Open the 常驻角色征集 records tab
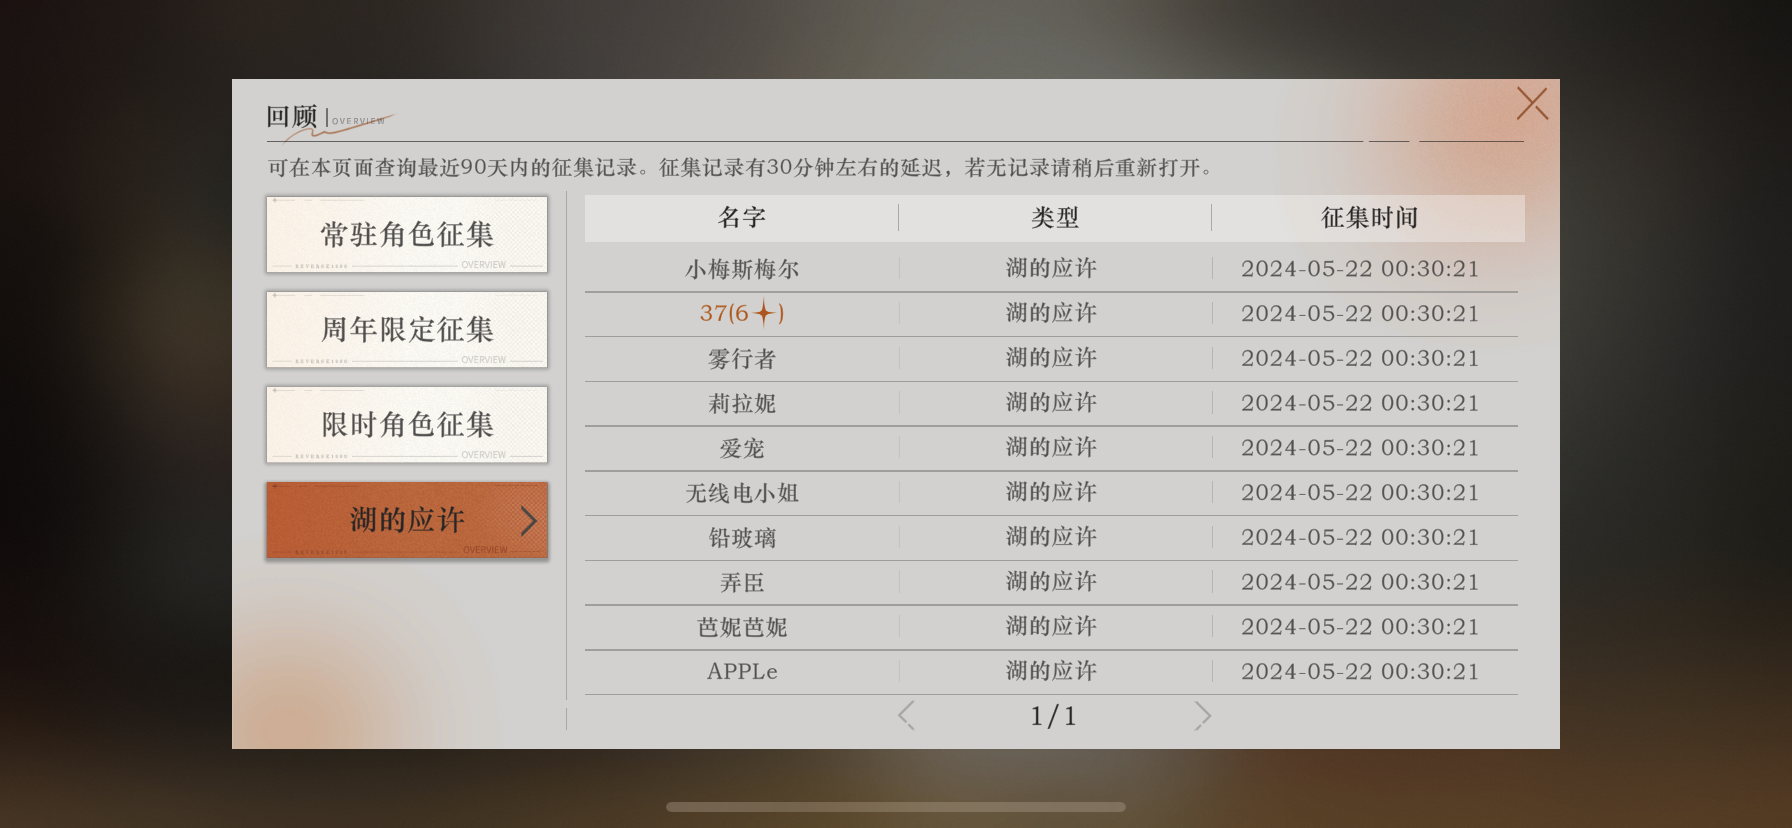Screen dimensions: 1792x828 click(x=407, y=234)
